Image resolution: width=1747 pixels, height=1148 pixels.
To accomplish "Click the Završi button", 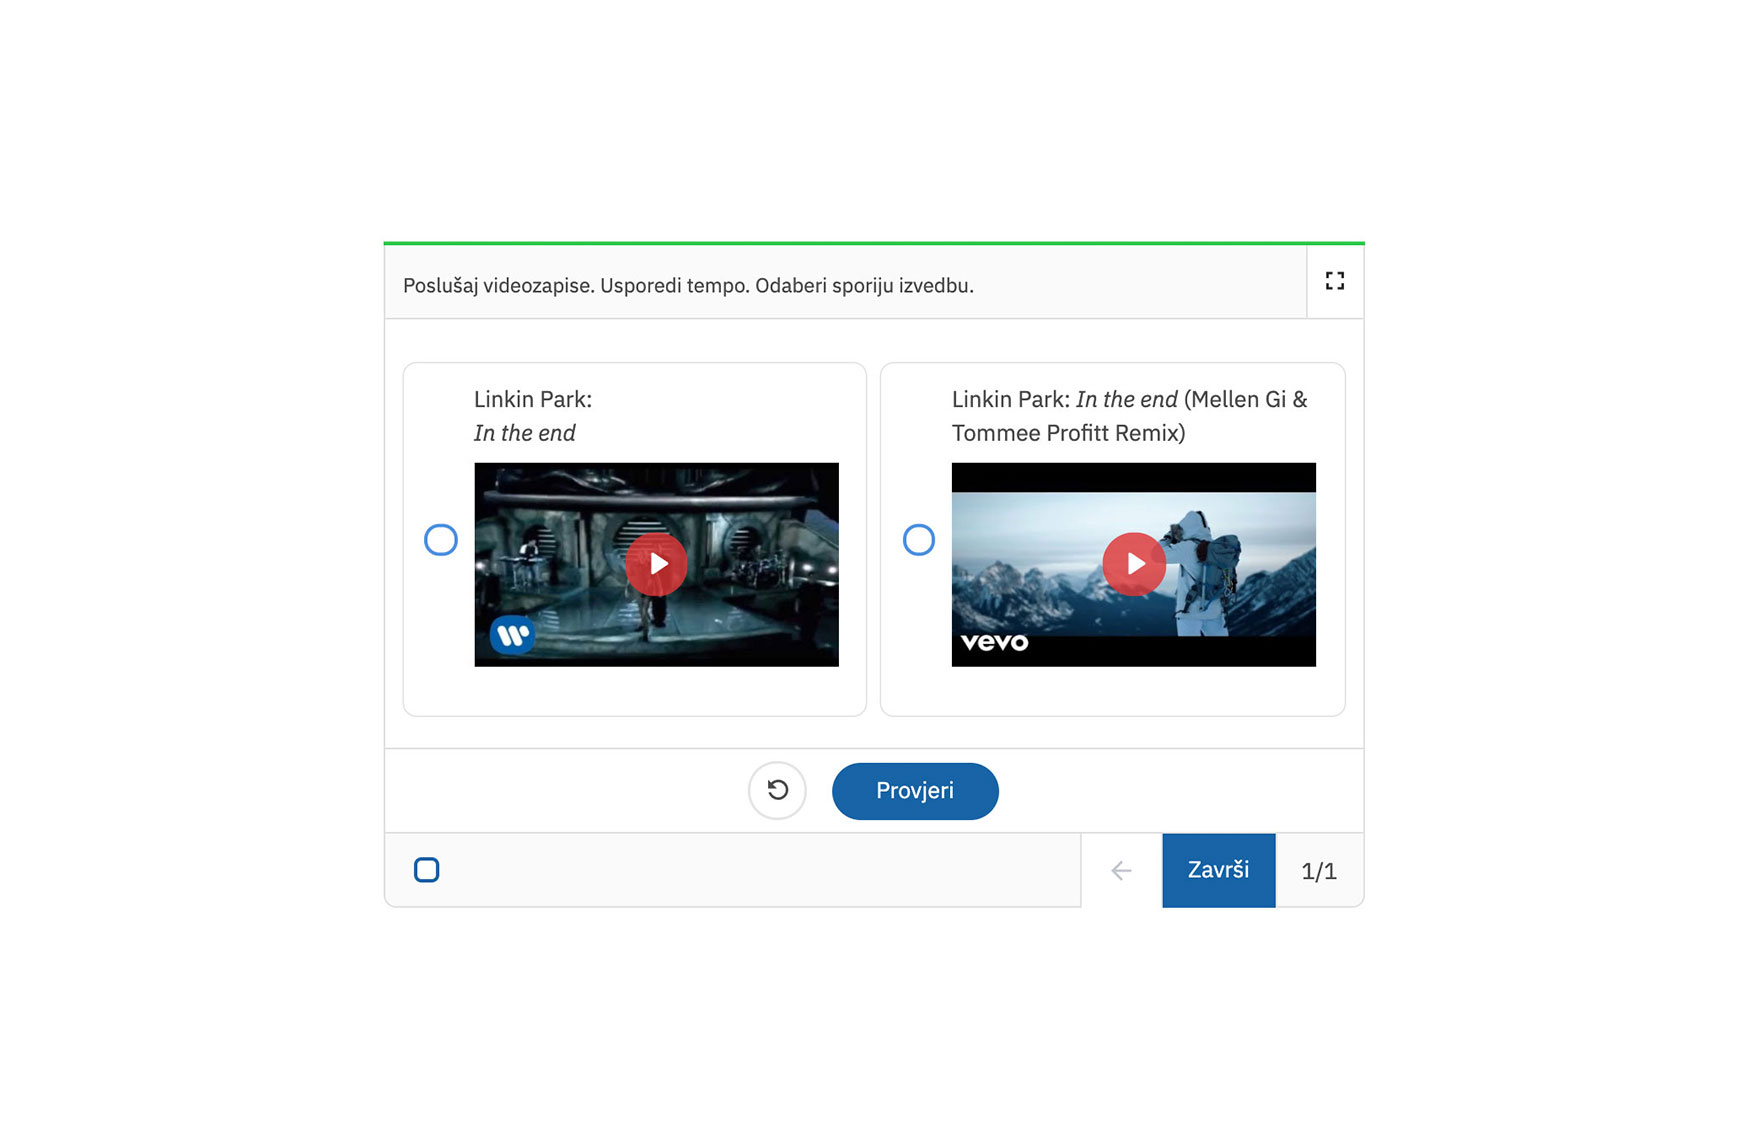I will [1218, 870].
